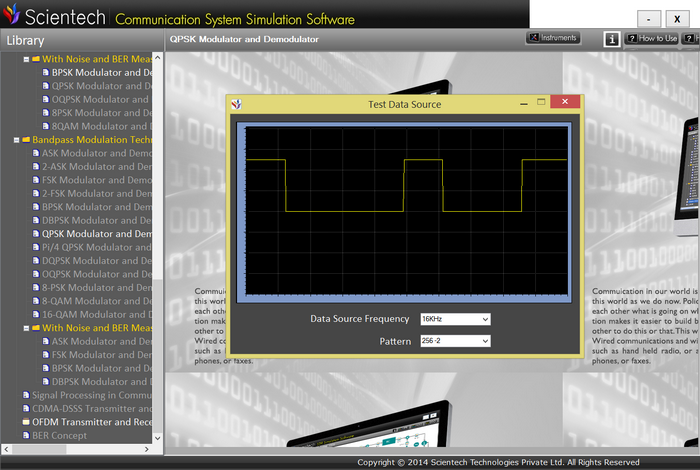Viewport: 700px width, 470px height.
Task: Click the document icon beside 8PSK Modulator
Action: [46, 112]
